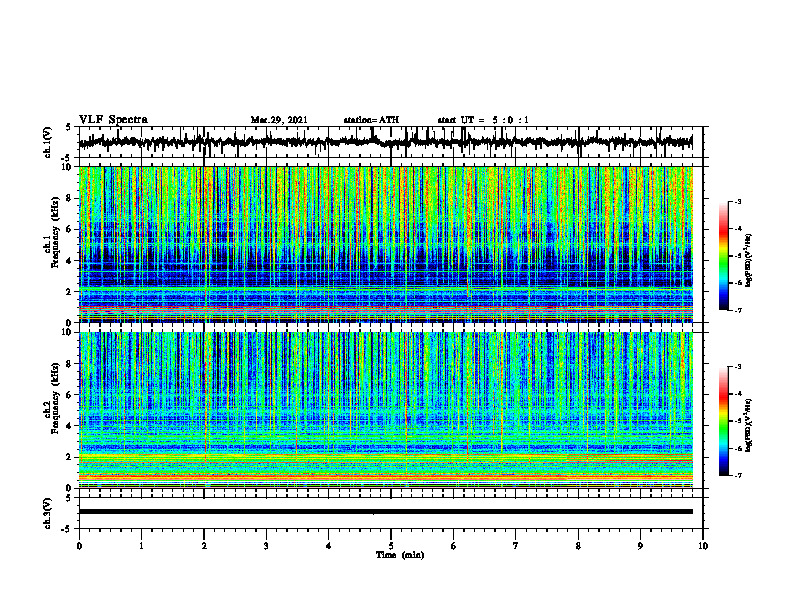Click the "ch.3(V)" axis label

pyautogui.click(x=48, y=513)
